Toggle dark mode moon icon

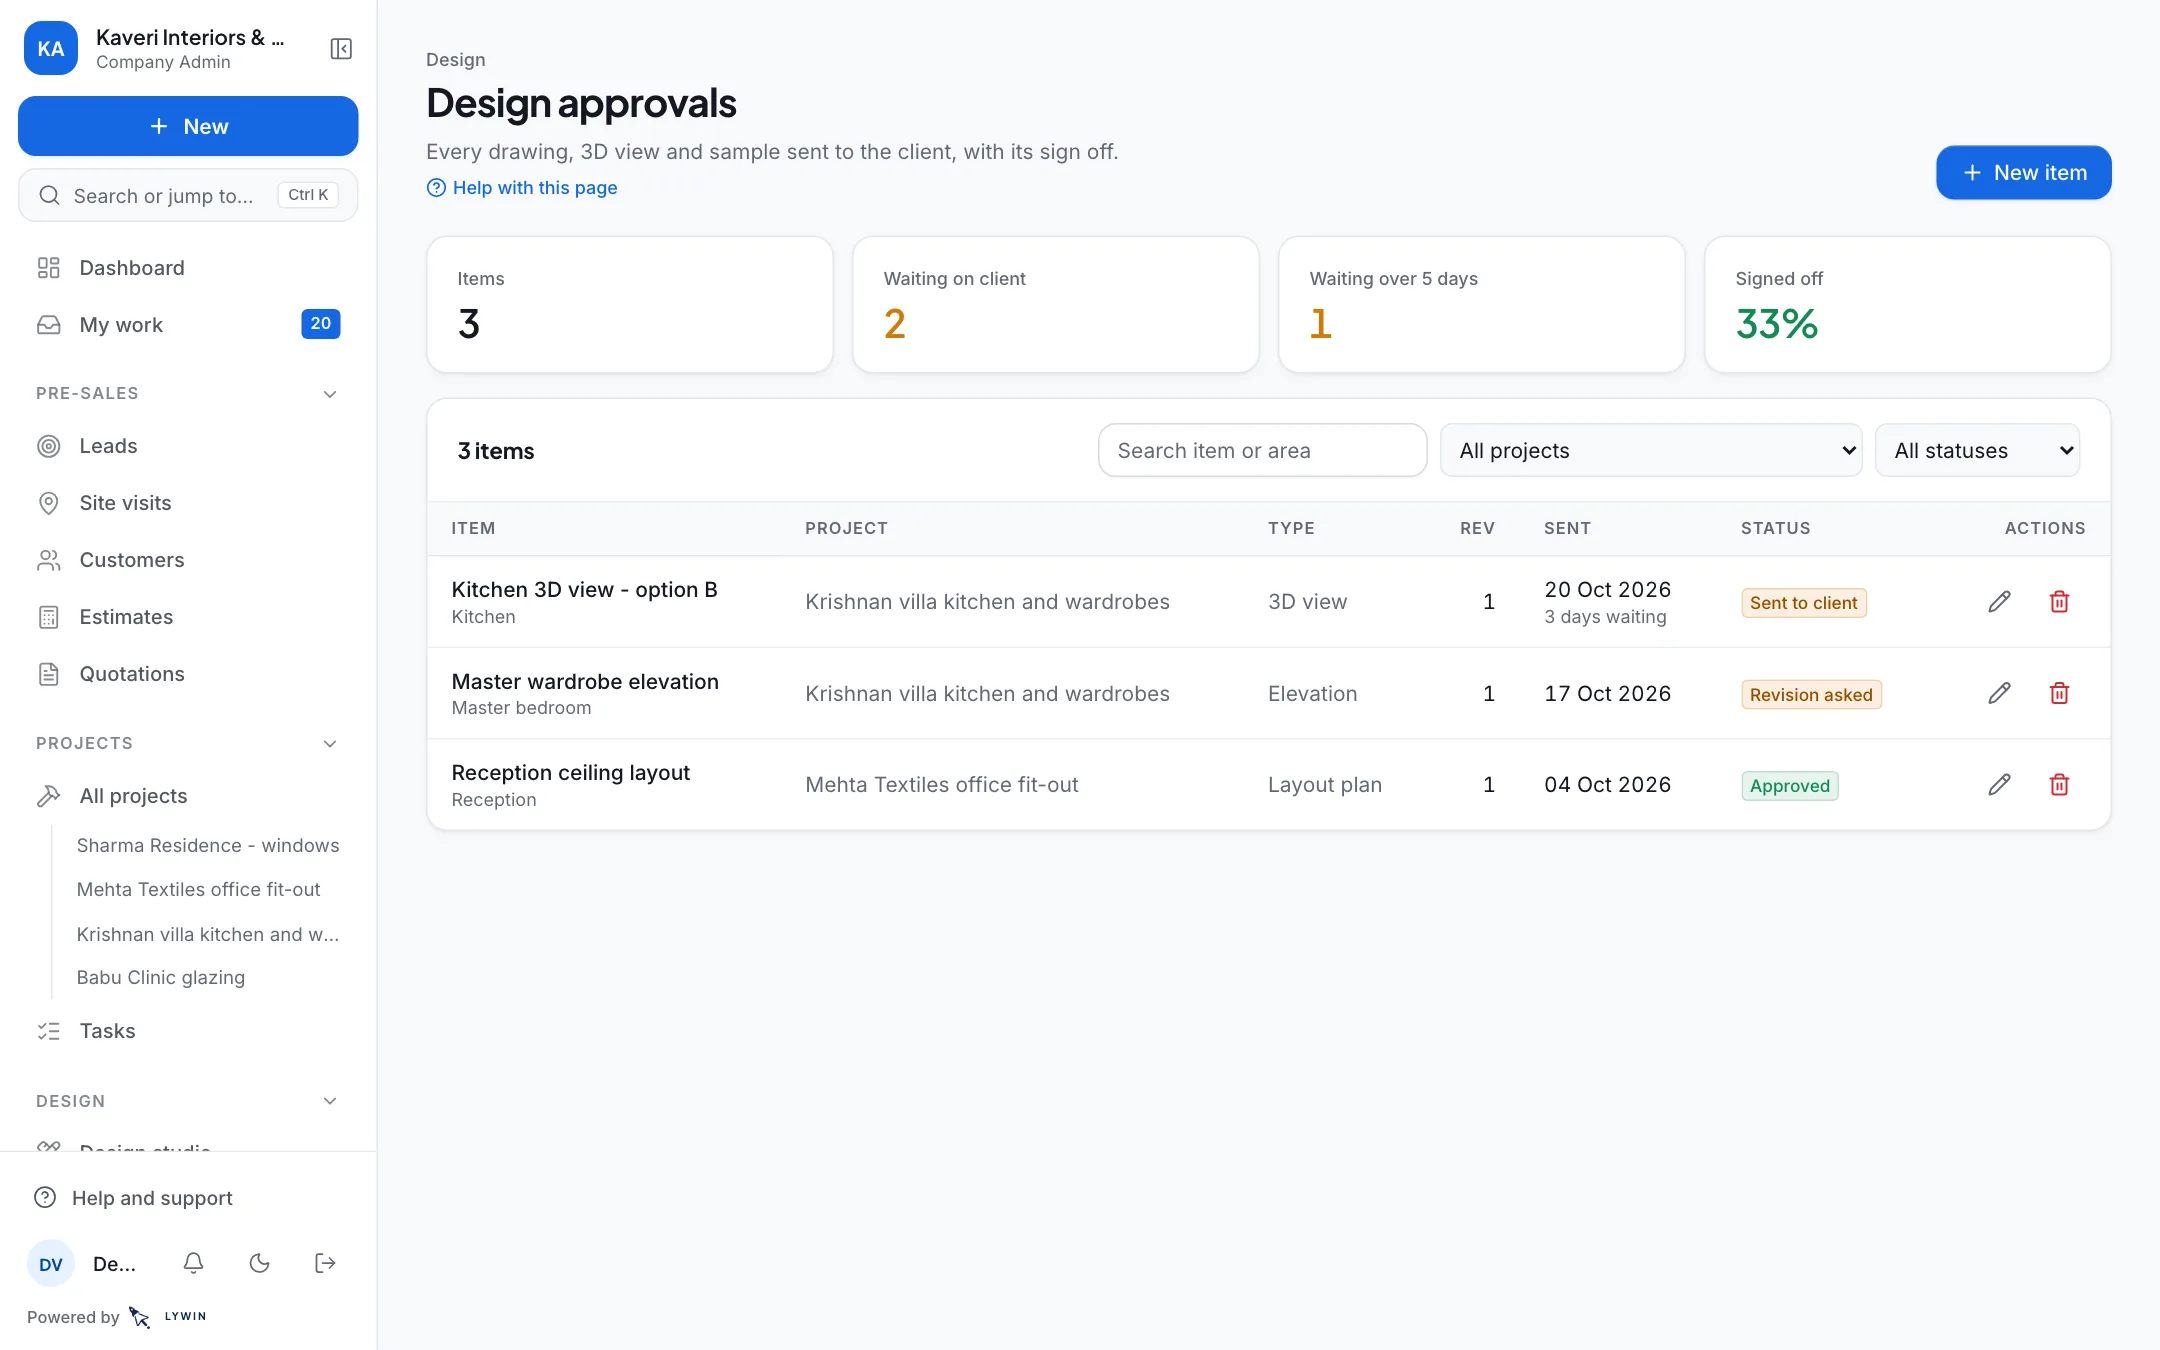(x=260, y=1263)
